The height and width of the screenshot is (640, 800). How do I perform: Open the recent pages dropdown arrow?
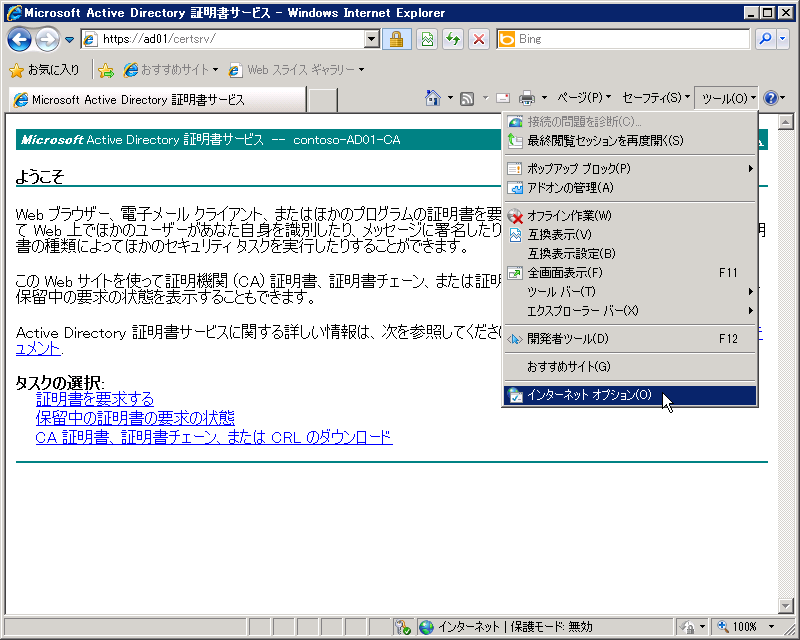[69, 39]
